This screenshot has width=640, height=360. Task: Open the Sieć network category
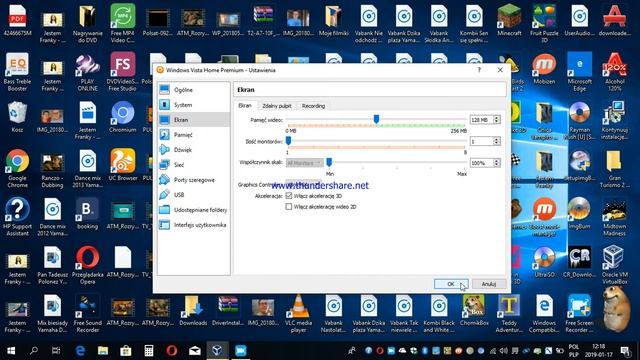point(194,165)
